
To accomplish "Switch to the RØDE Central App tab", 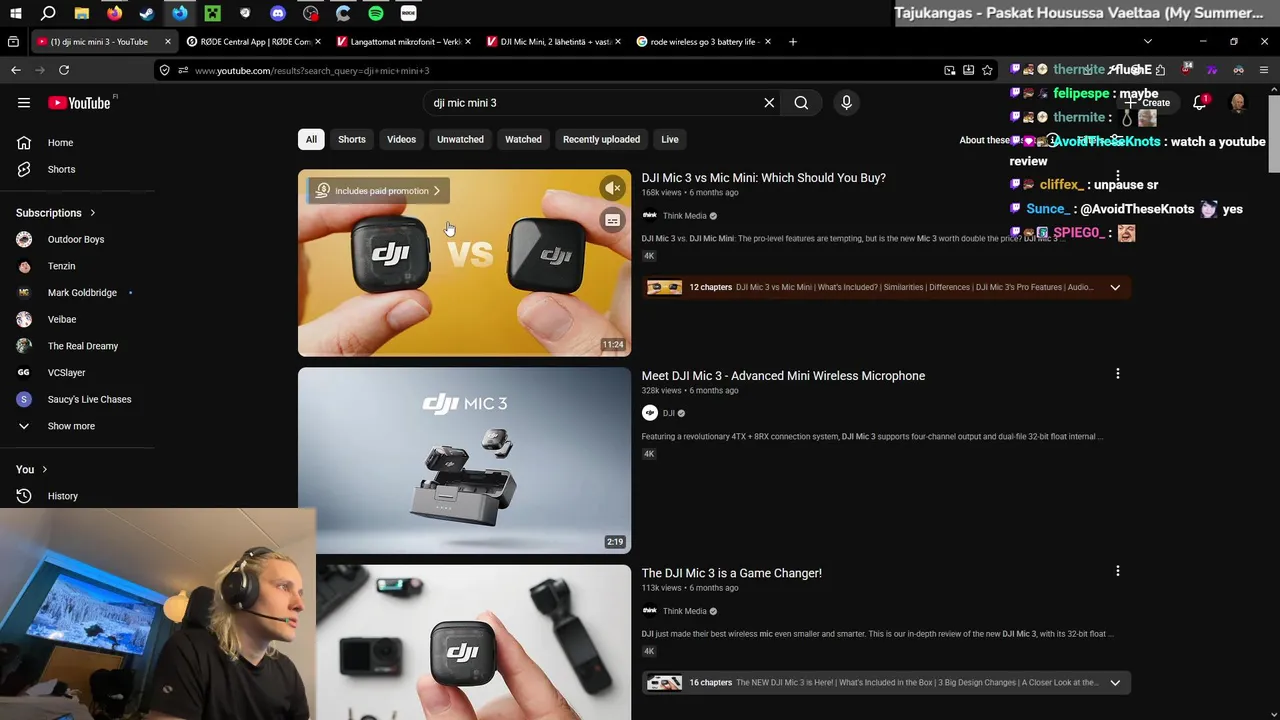I will pyautogui.click(x=255, y=42).
